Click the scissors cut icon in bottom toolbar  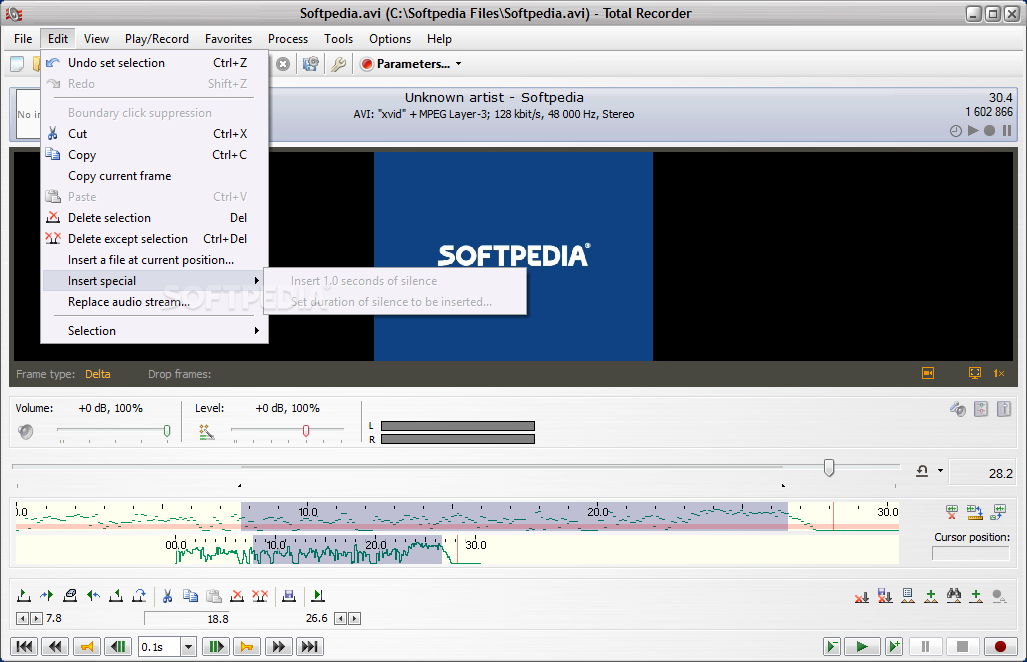click(x=168, y=595)
